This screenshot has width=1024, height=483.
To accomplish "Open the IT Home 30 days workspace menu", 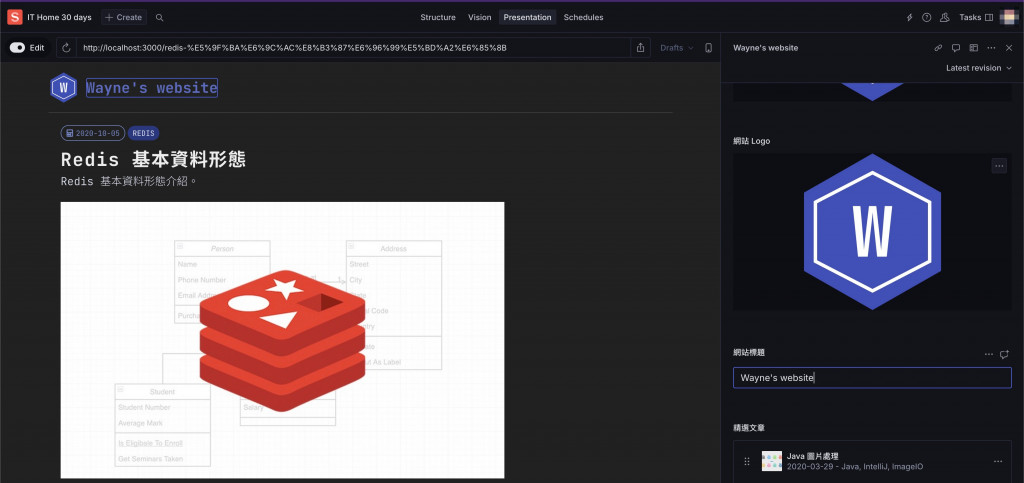I will click(x=59, y=18).
